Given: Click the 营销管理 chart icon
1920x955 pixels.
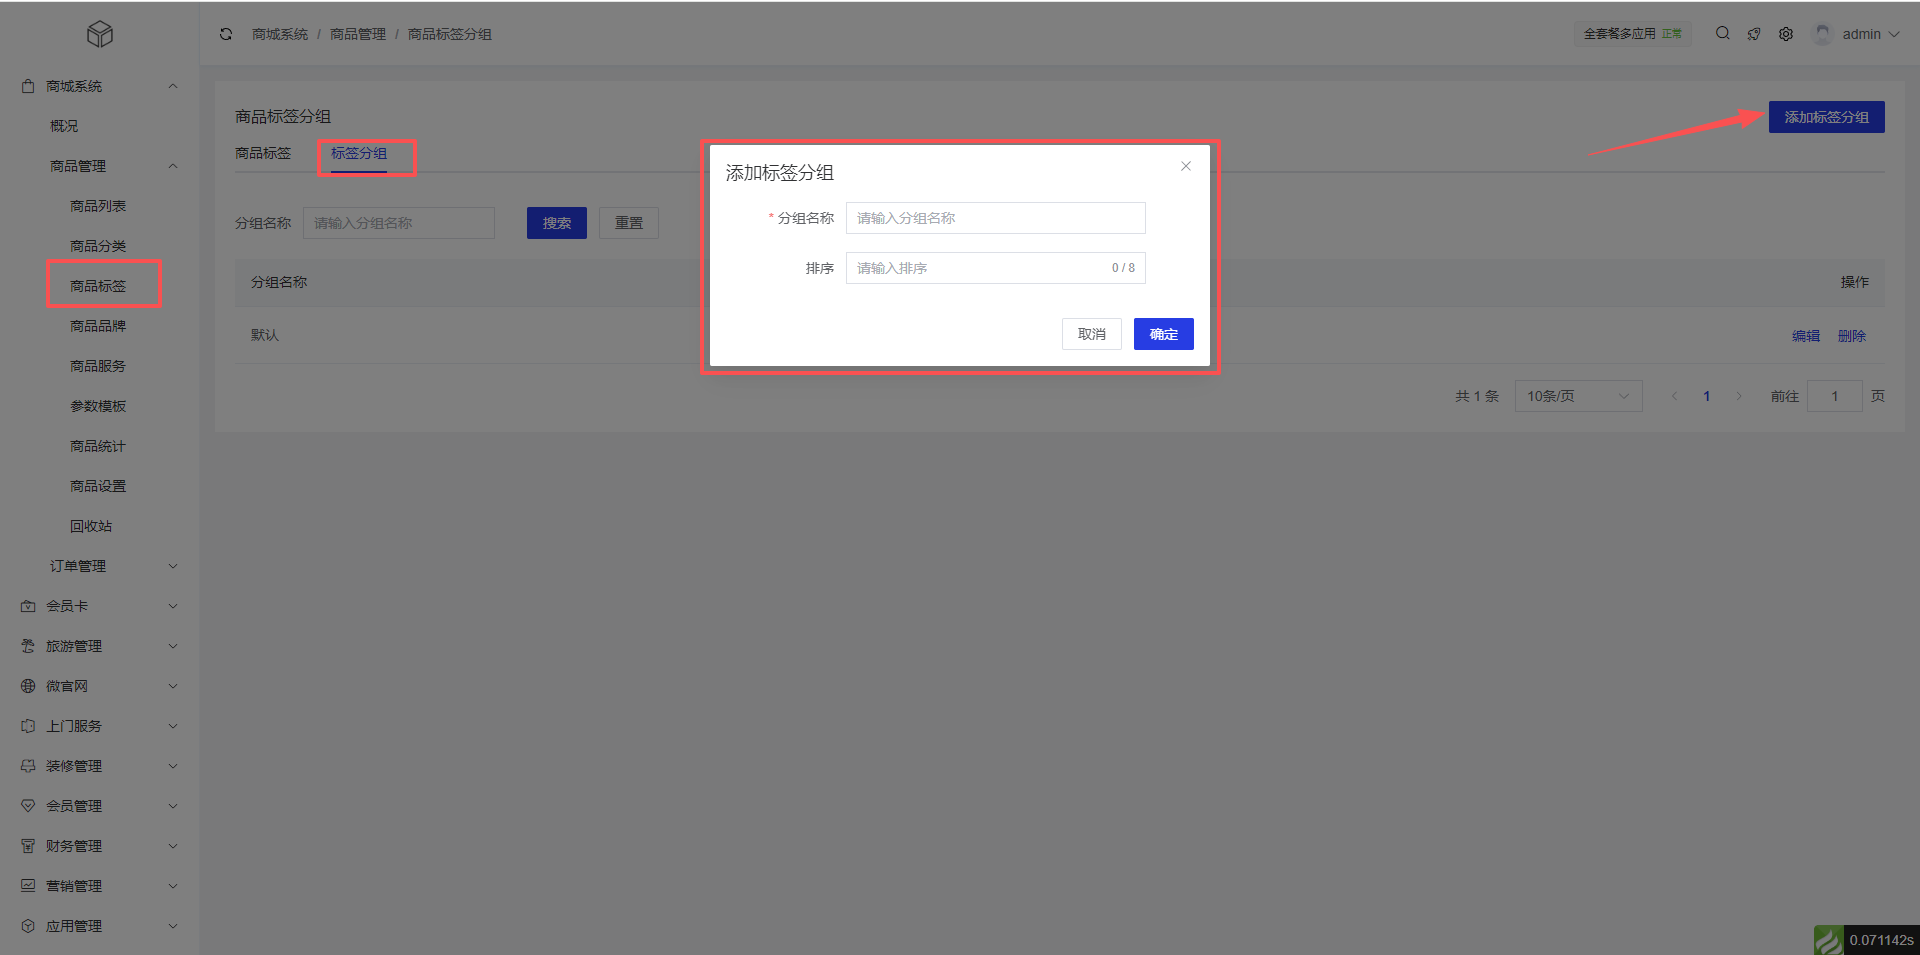Looking at the screenshot, I should [x=28, y=886].
